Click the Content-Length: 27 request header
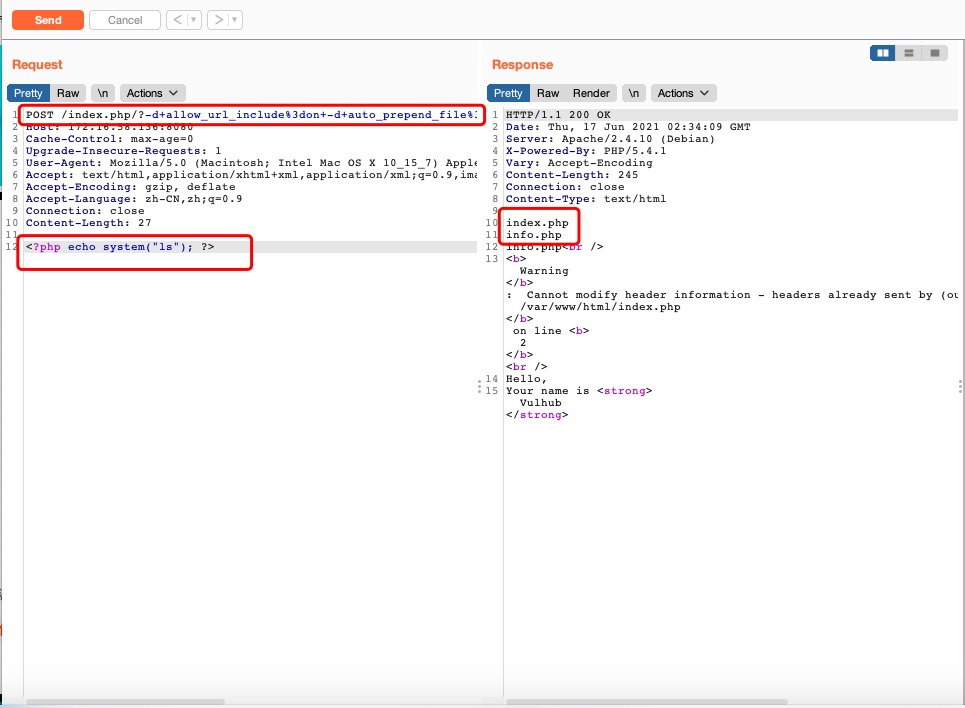This screenshot has height=708, width=965. click(88, 223)
